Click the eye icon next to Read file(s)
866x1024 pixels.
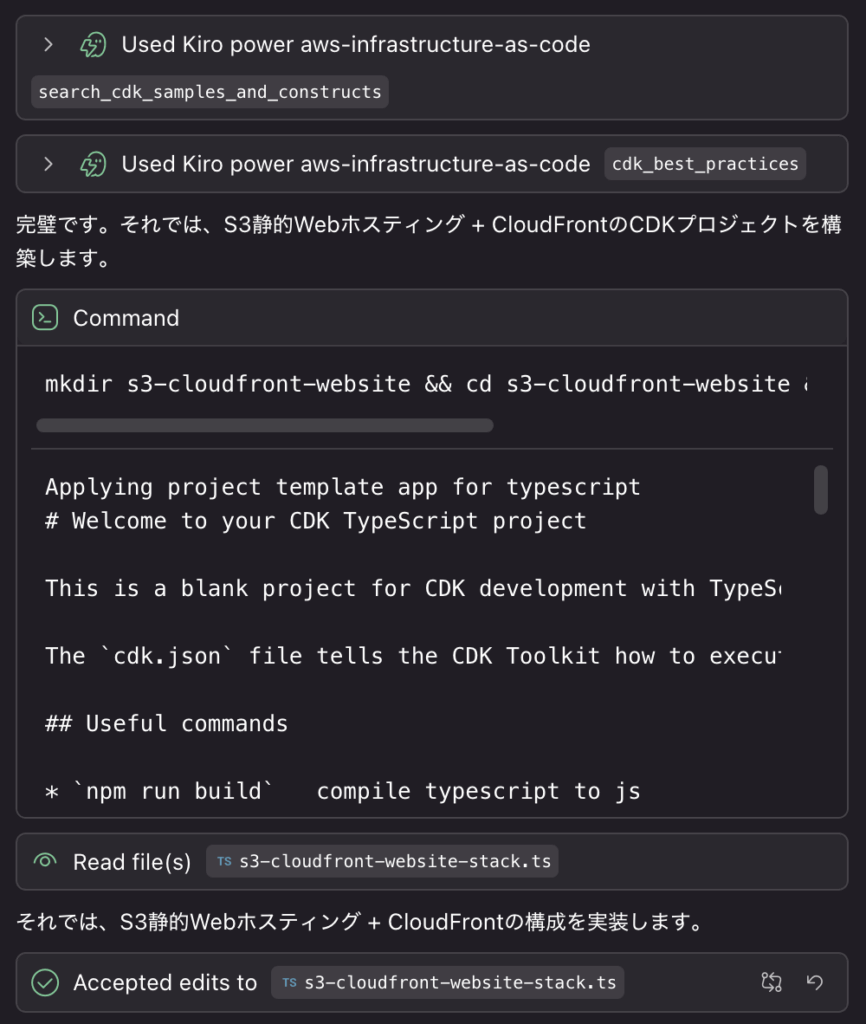[45, 861]
